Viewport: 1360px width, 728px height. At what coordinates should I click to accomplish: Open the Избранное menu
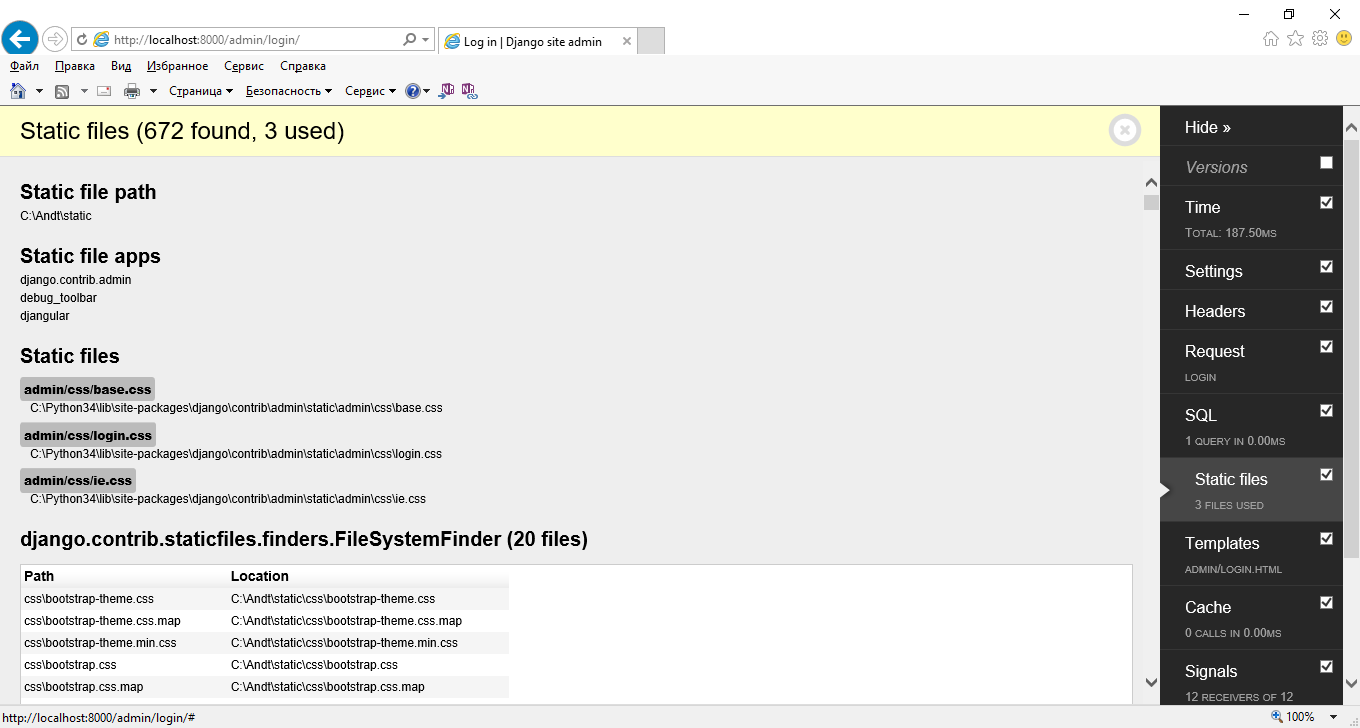click(177, 66)
